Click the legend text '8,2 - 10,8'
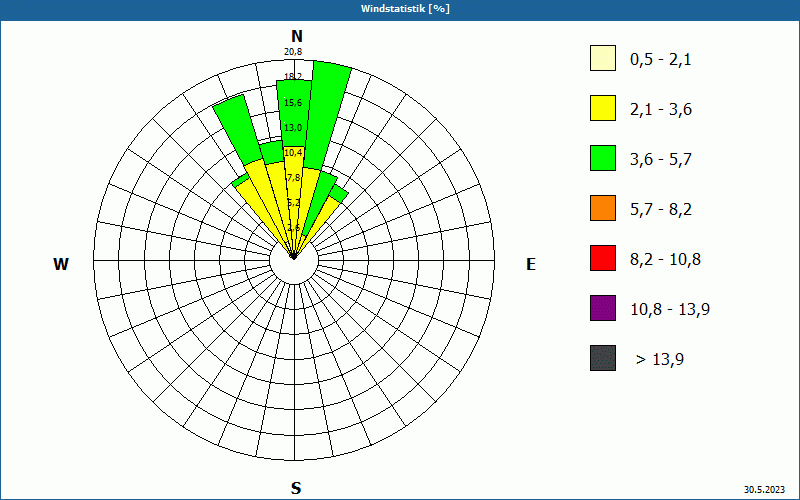Screen dimensions: 800x500 (665, 260)
